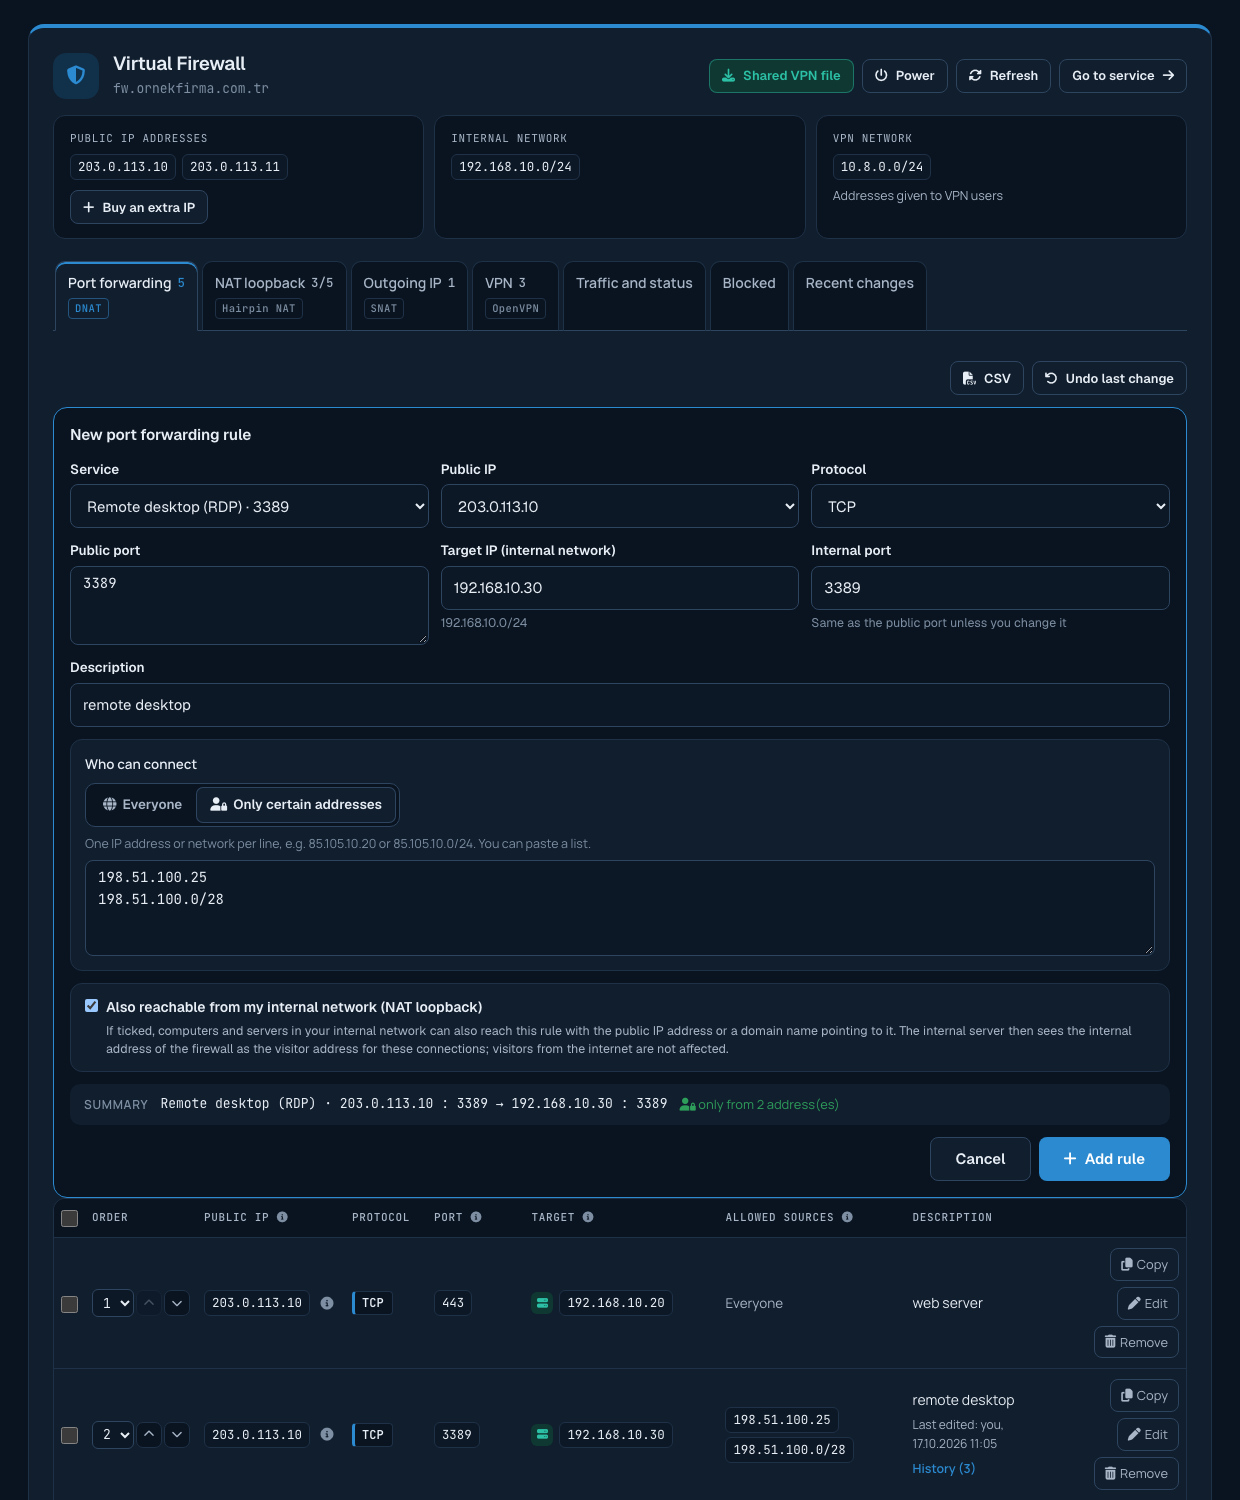Remove the web server rule
Image resolution: width=1240 pixels, height=1500 pixels.
[x=1136, y=1342]
